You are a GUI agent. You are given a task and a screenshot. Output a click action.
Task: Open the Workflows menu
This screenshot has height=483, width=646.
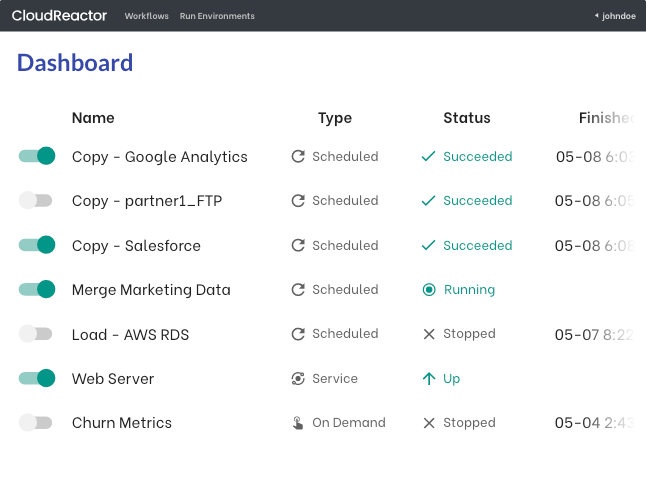click(146, 16)
